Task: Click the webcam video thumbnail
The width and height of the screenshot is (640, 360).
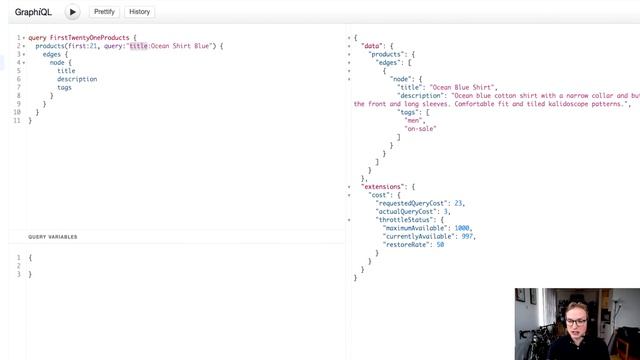Action: [577, 324]
